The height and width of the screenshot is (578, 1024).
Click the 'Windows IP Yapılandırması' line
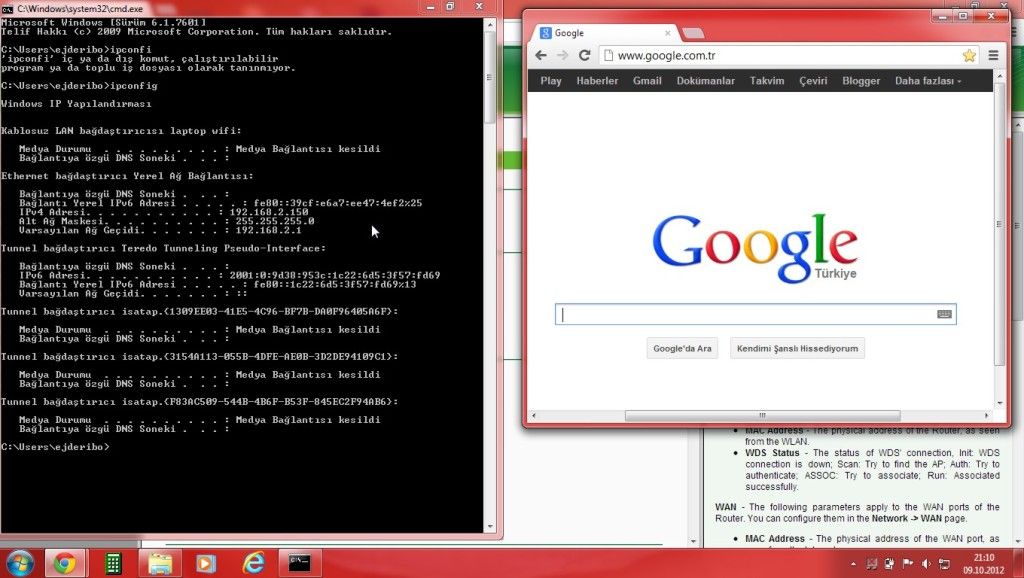(x=76, y=104)
